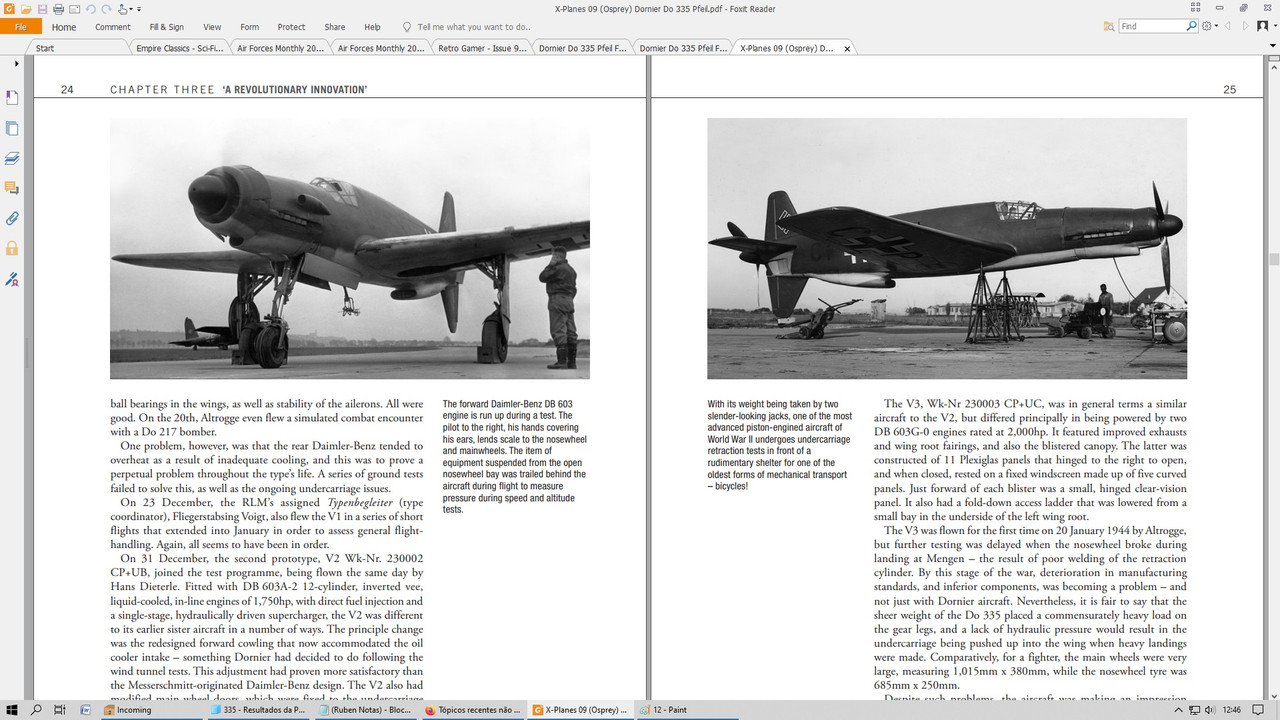Click the page number 24 text
Image resolution: width=1280 pixels, height=720 pixels.
[67, 90]
